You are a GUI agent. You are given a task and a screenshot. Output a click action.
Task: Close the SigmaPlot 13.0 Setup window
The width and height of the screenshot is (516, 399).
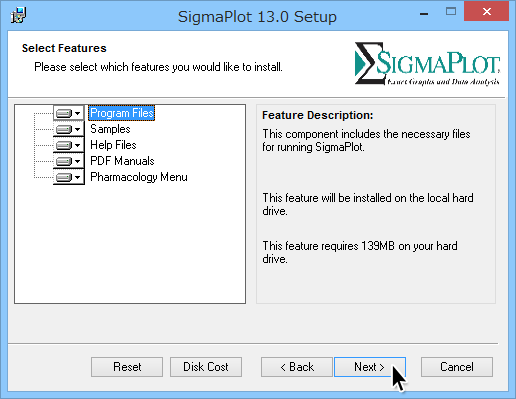[x=486, y=12]
